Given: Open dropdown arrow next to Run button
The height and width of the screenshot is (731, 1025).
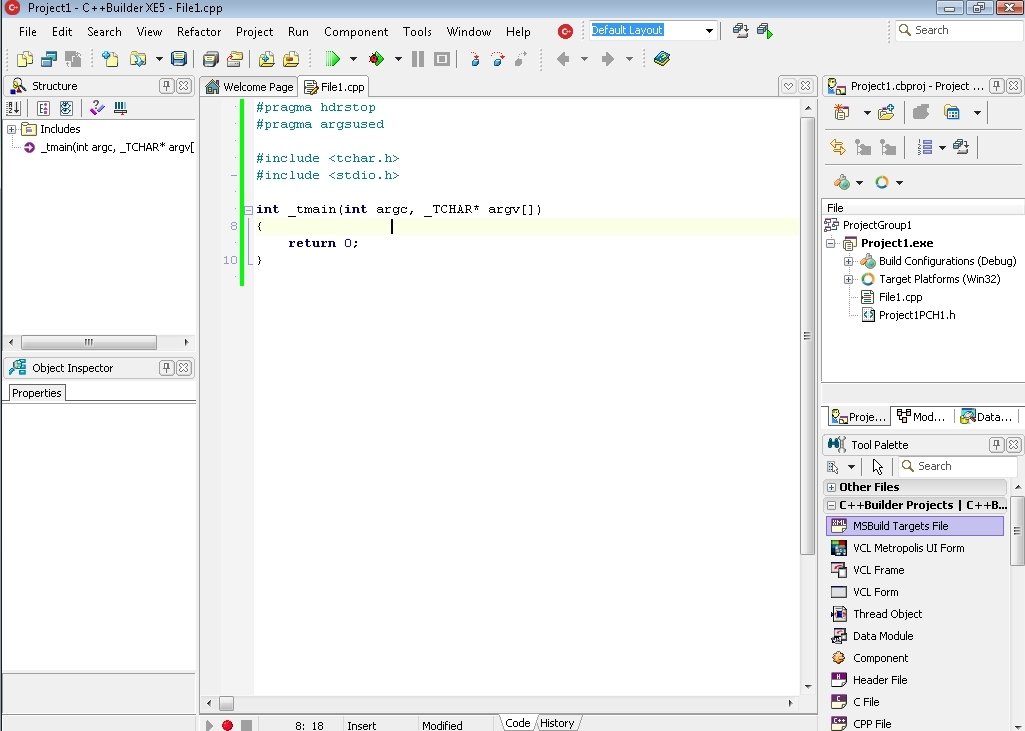Looking at the screenshot, I should pyautogui.click(x=353, y=59).
